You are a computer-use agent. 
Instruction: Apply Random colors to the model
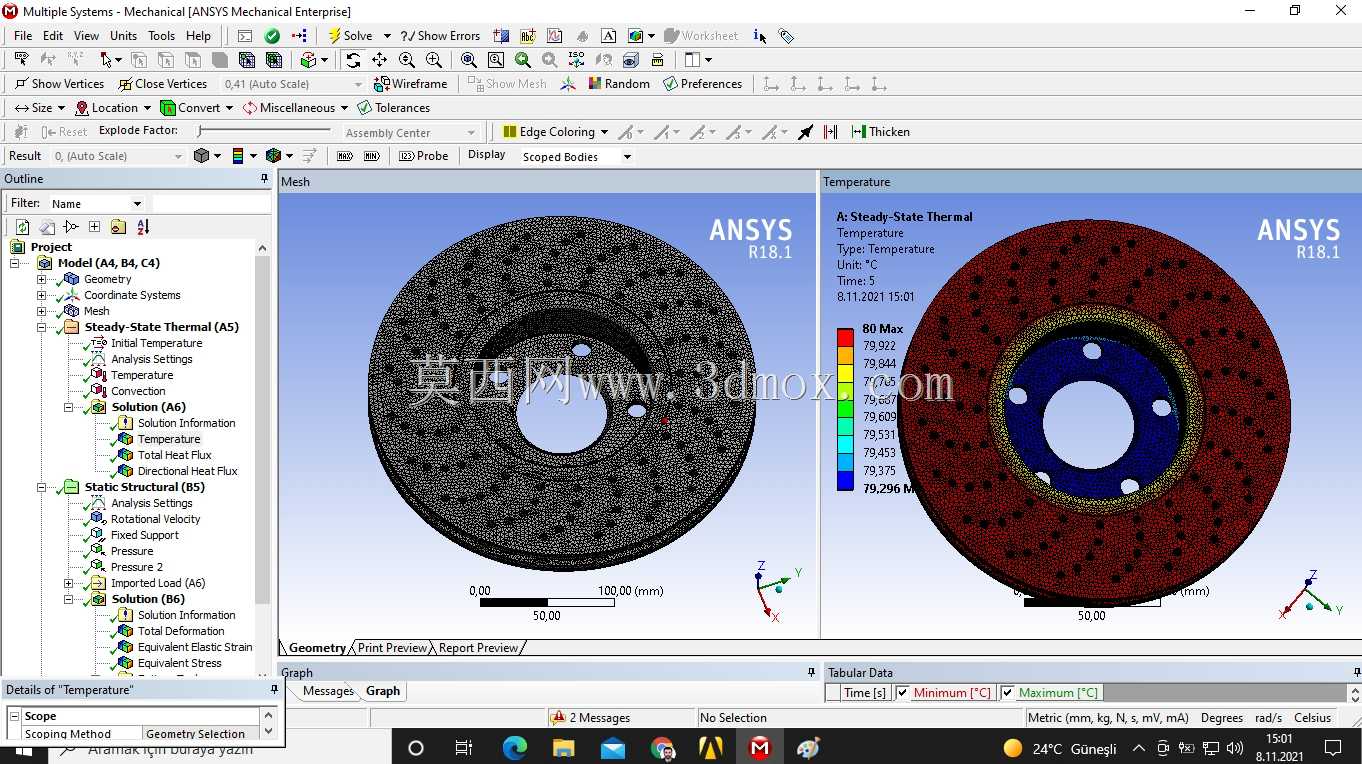[x=618, y=84]
